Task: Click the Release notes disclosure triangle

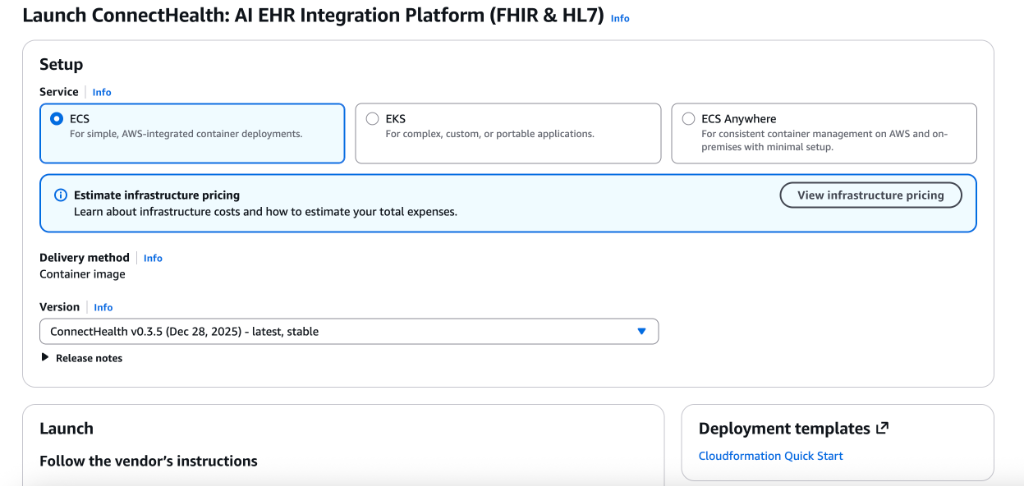Action: click(45, 357)
